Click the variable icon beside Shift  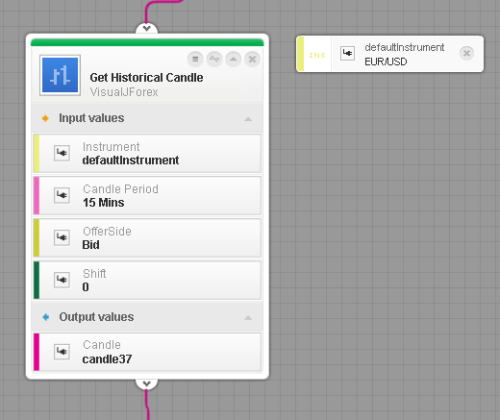tap(62, 280)
